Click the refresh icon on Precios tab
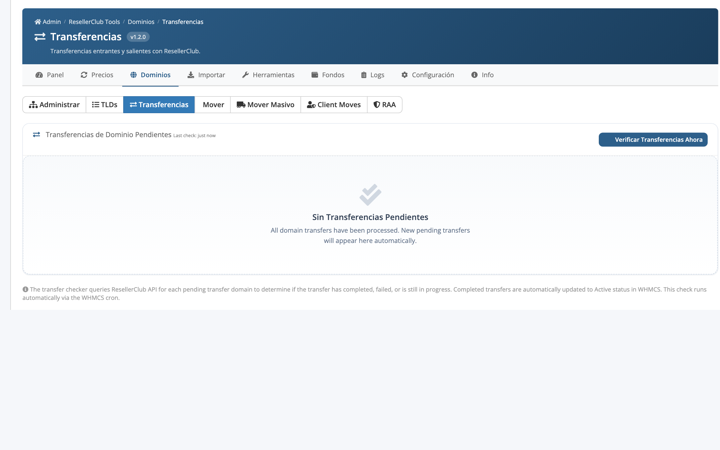Viewport: 720px width, 450px height. 84,75
